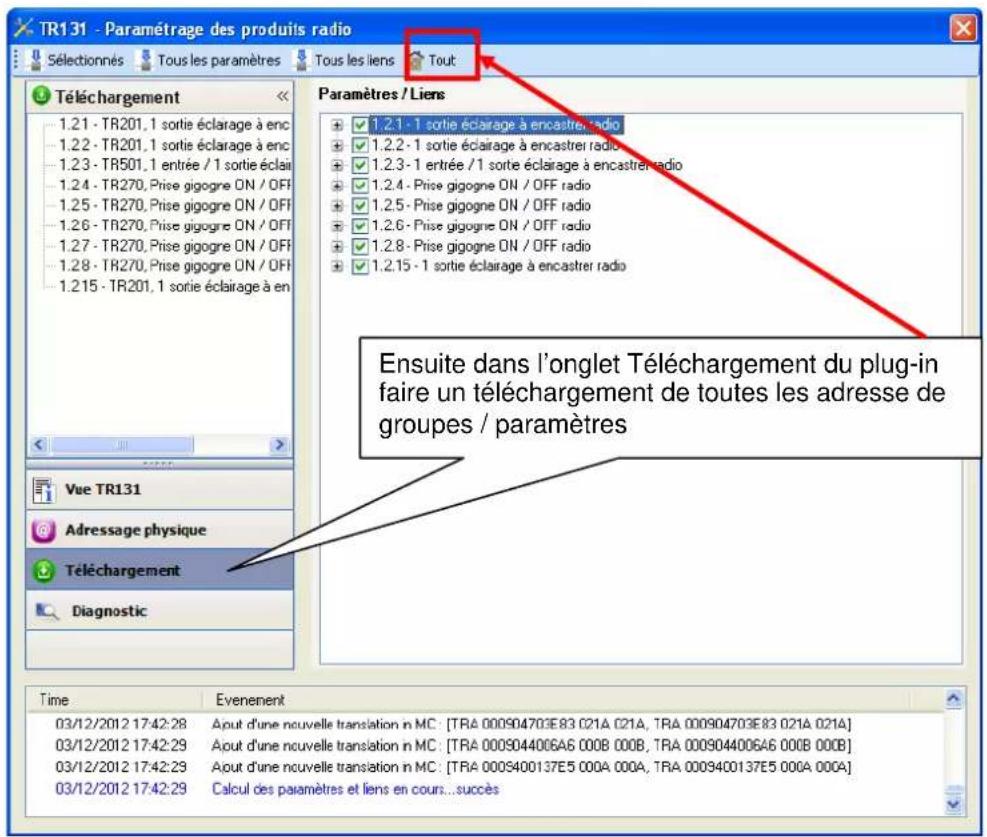Toggle checkbox for 1.2.15 sortie éclairage
987x837 pixels.
[359, 266]
